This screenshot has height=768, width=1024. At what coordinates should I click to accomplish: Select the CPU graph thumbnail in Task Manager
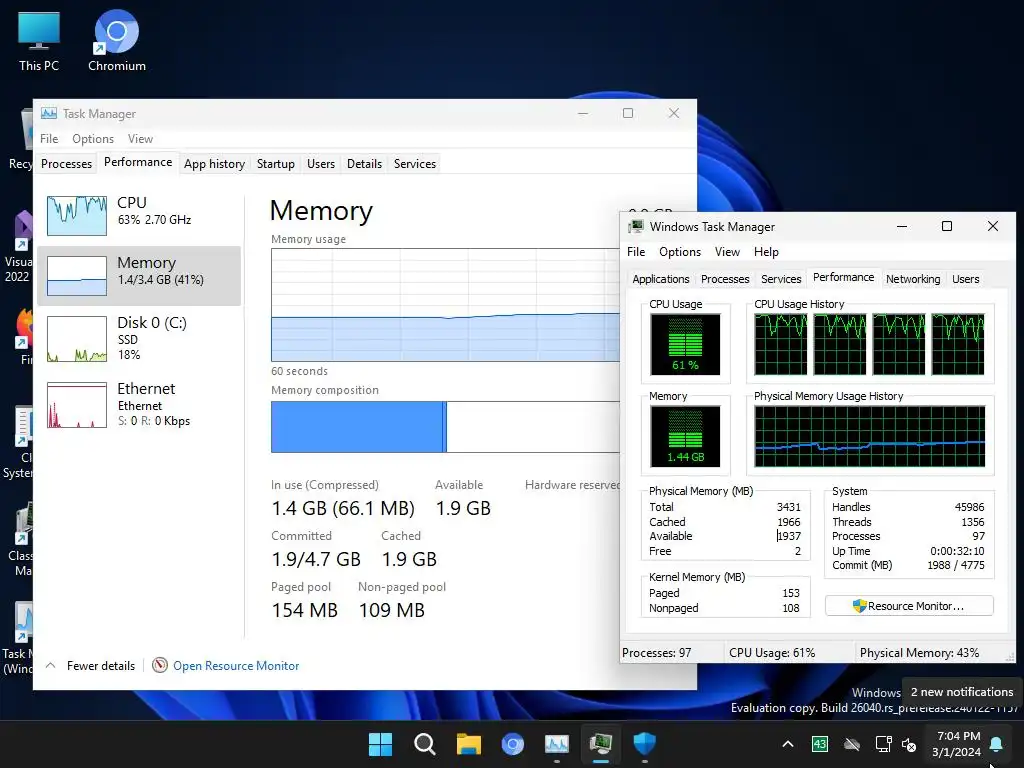point(77,216)
